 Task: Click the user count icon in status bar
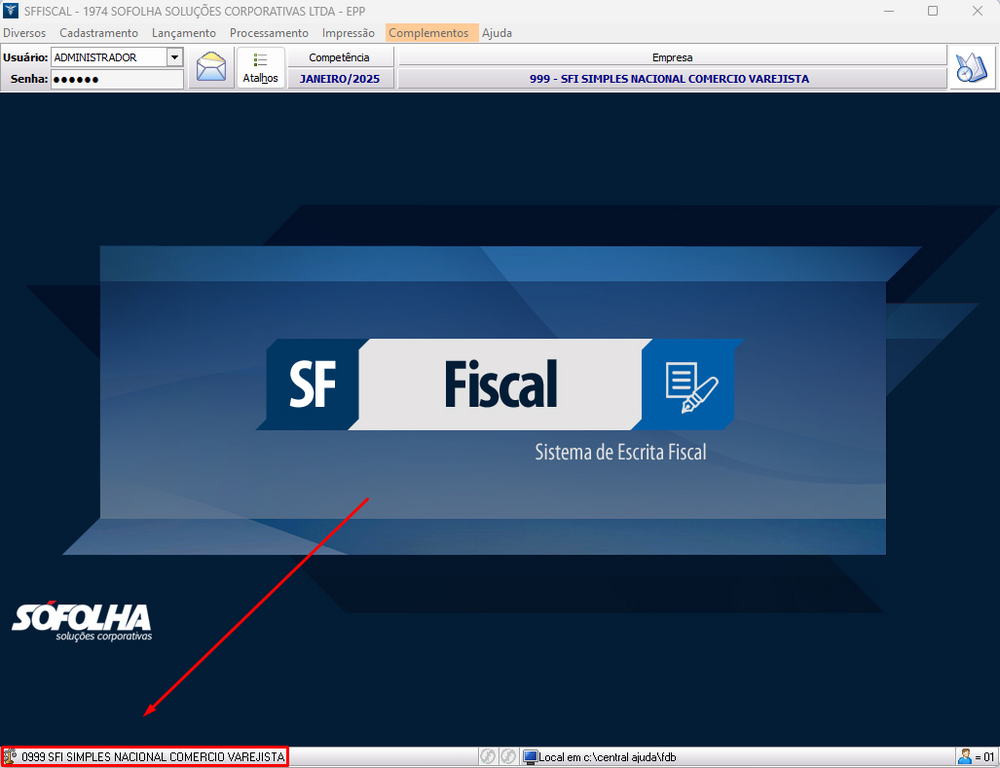(x=965, y=757)
